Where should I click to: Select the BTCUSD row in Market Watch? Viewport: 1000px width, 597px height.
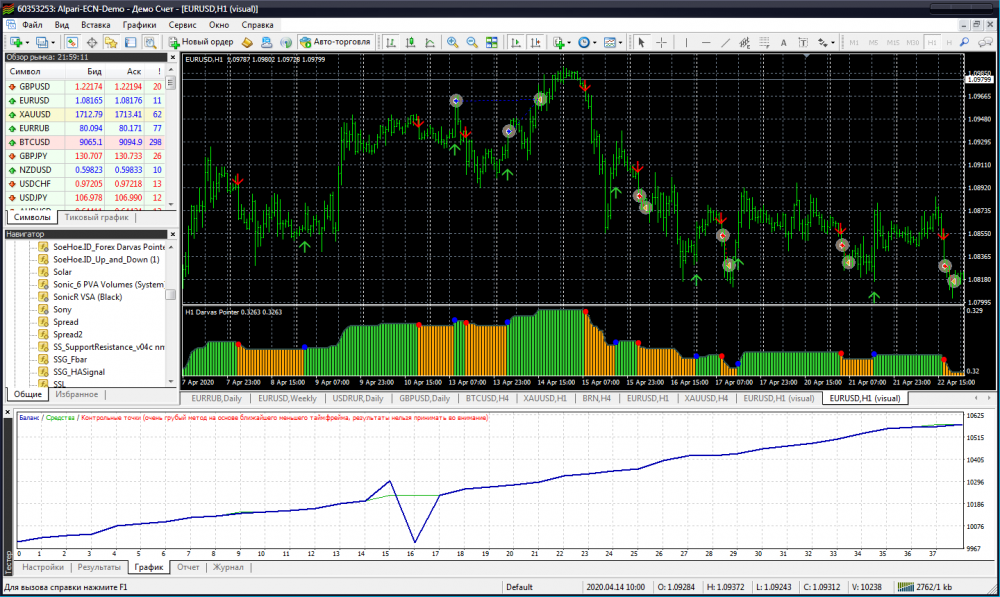coord(35,142)
